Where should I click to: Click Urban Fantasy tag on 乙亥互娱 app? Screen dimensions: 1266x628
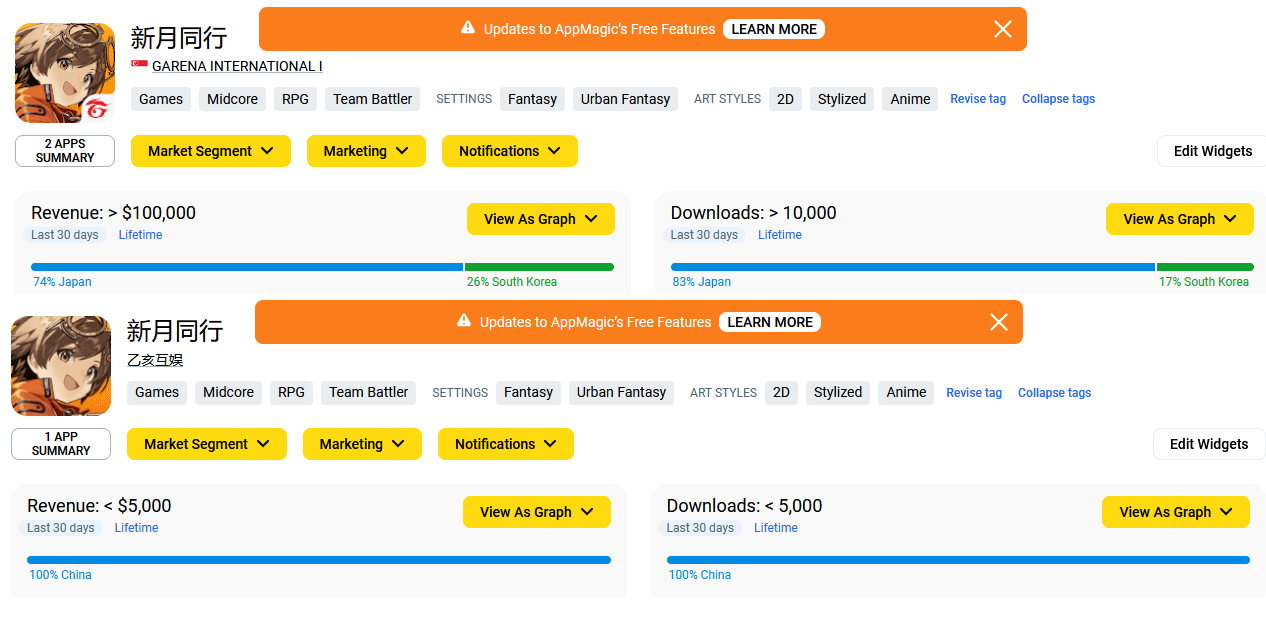621,392
